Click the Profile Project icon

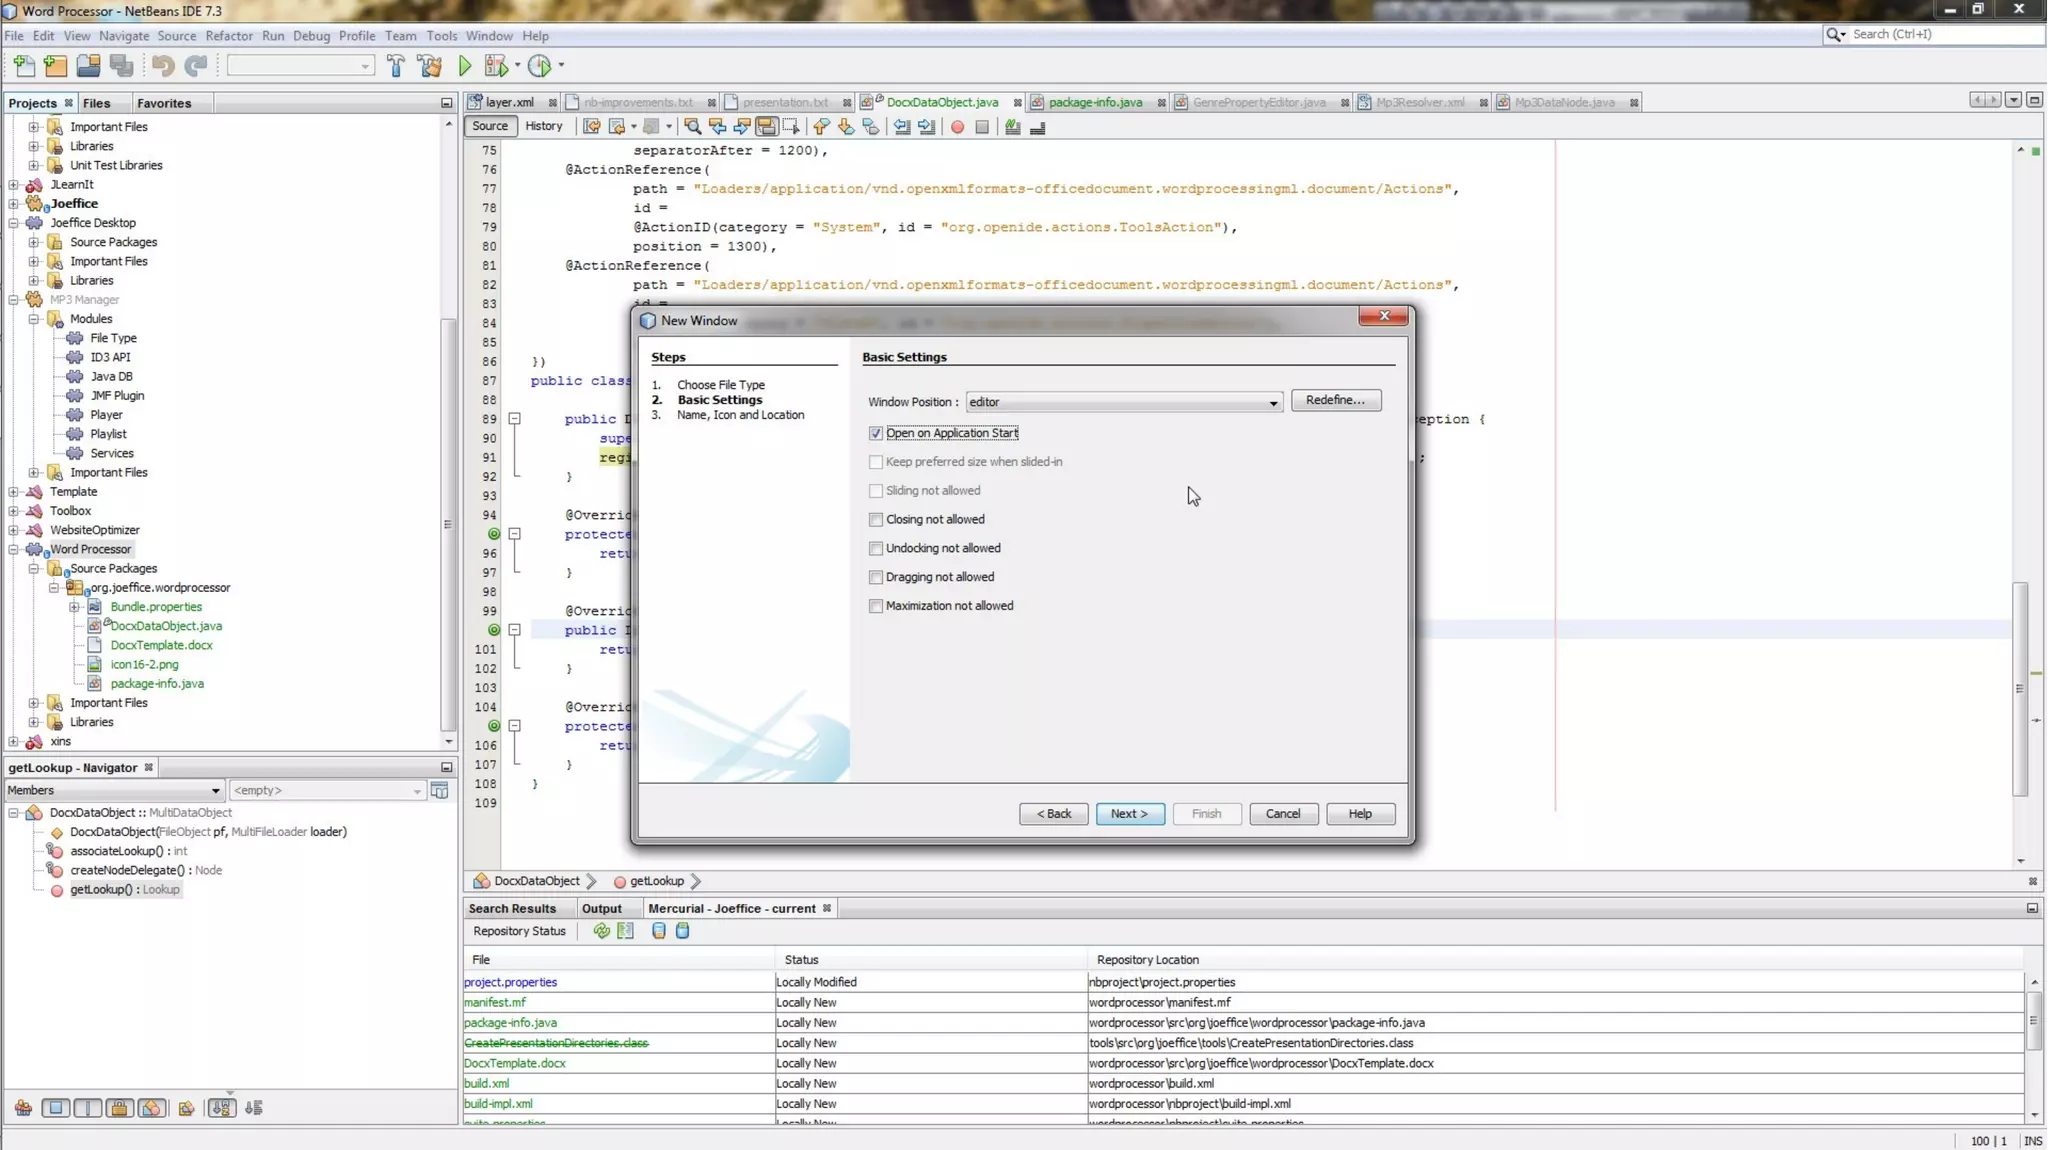[539, 66]
